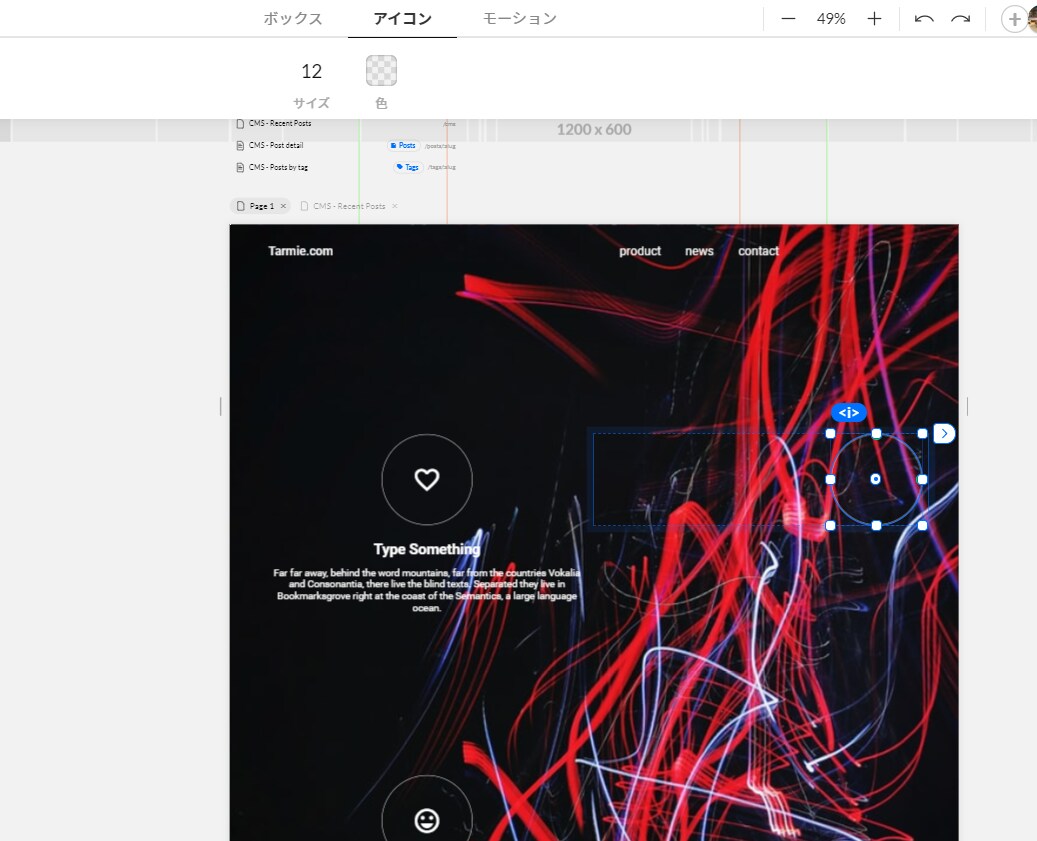Click the product navigation link
Screen dimensions: 1037x841
pos(640,251)
